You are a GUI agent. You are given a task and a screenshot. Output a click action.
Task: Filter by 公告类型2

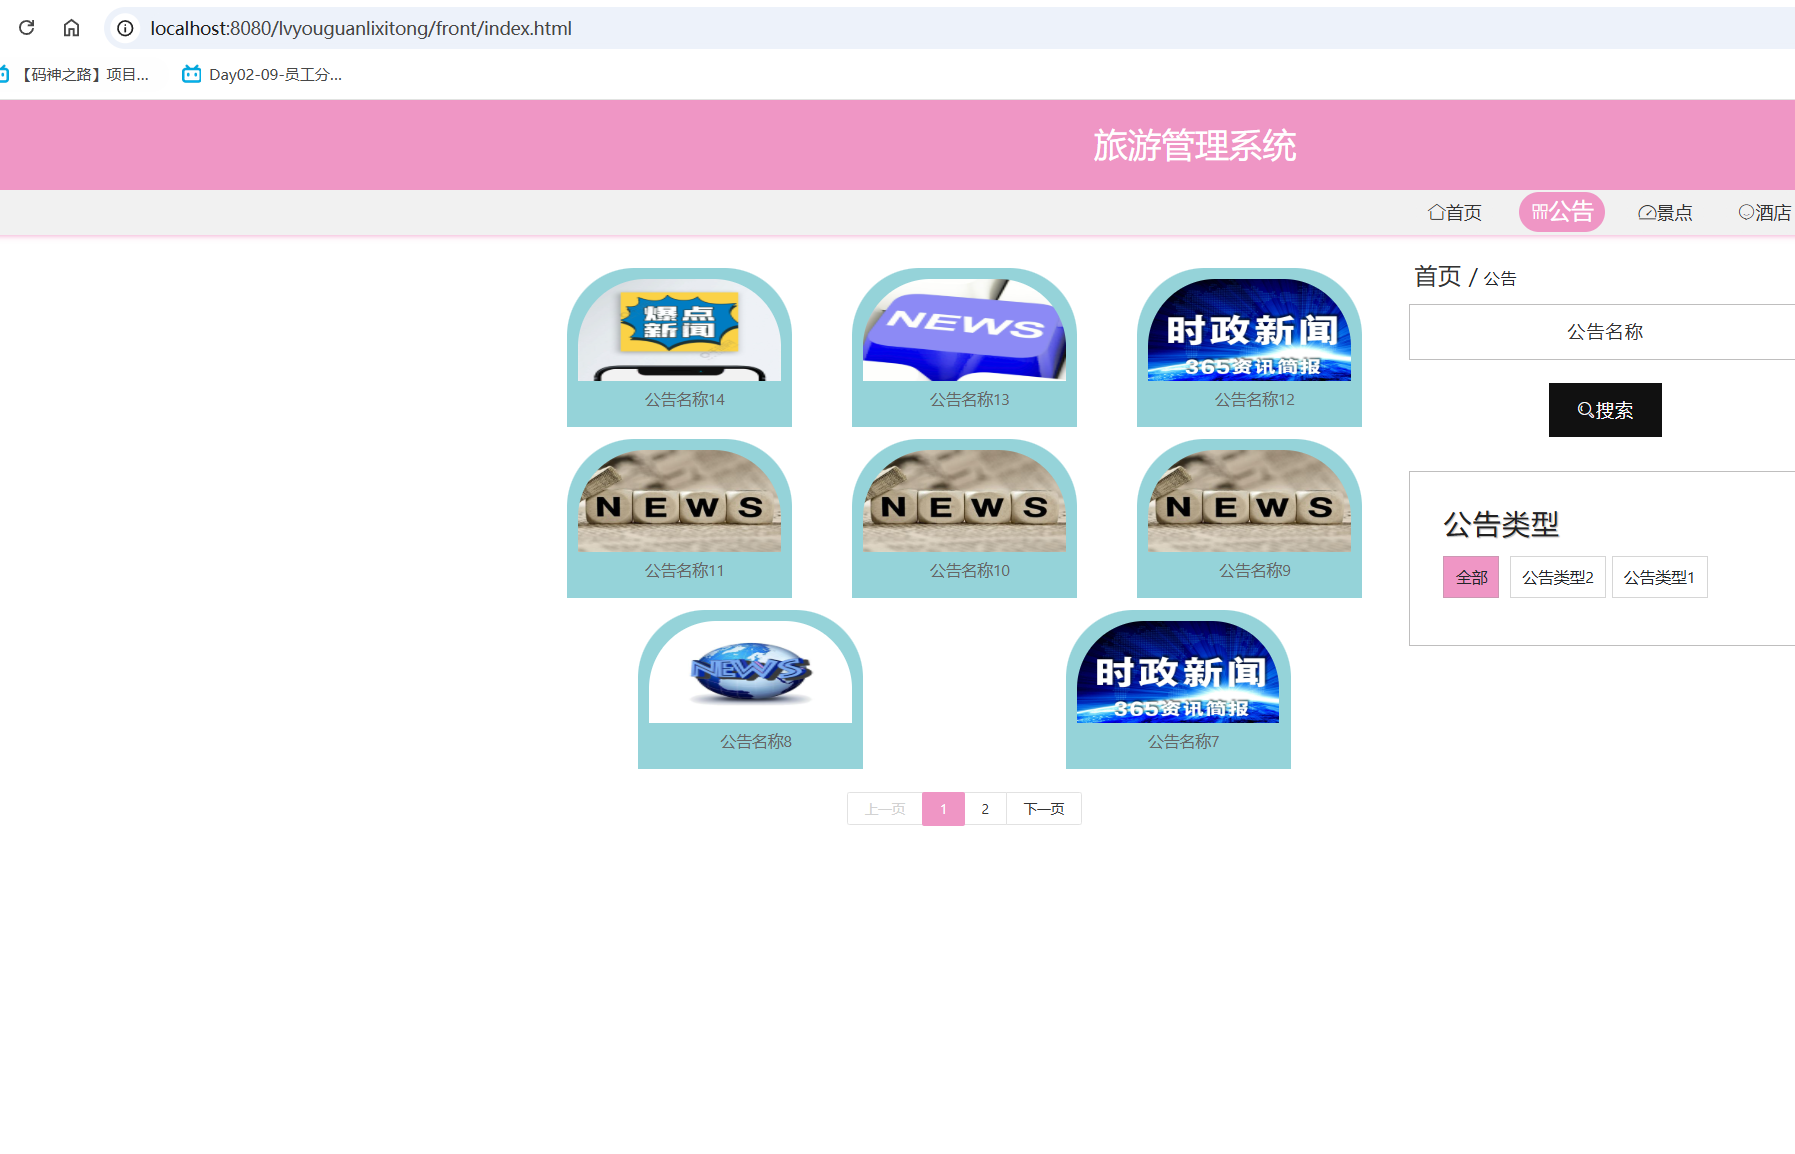[x=1557, y=577]
